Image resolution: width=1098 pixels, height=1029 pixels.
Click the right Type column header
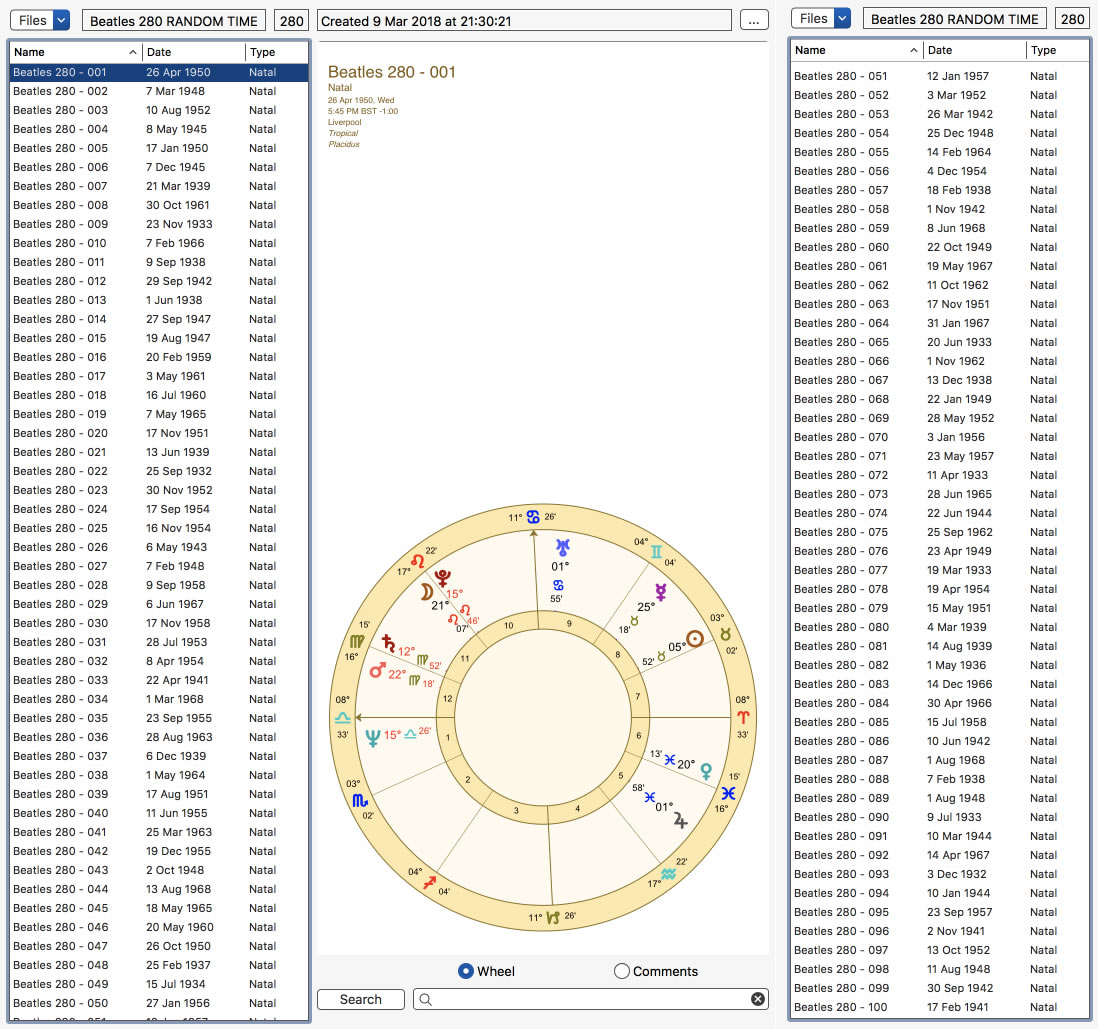tap(1058, 50)
